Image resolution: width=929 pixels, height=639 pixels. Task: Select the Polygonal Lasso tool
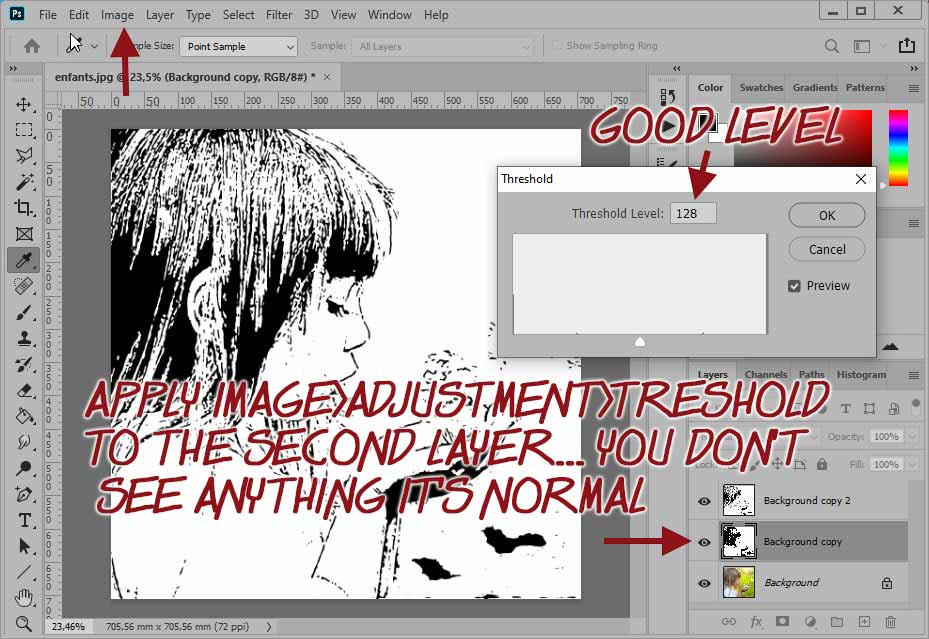(24, 156)
